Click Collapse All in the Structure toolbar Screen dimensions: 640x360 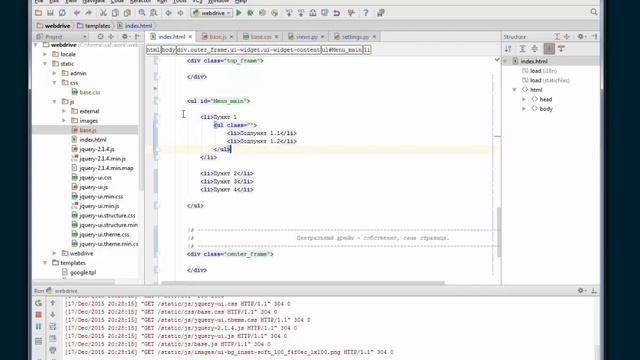[x=535, y=49]
